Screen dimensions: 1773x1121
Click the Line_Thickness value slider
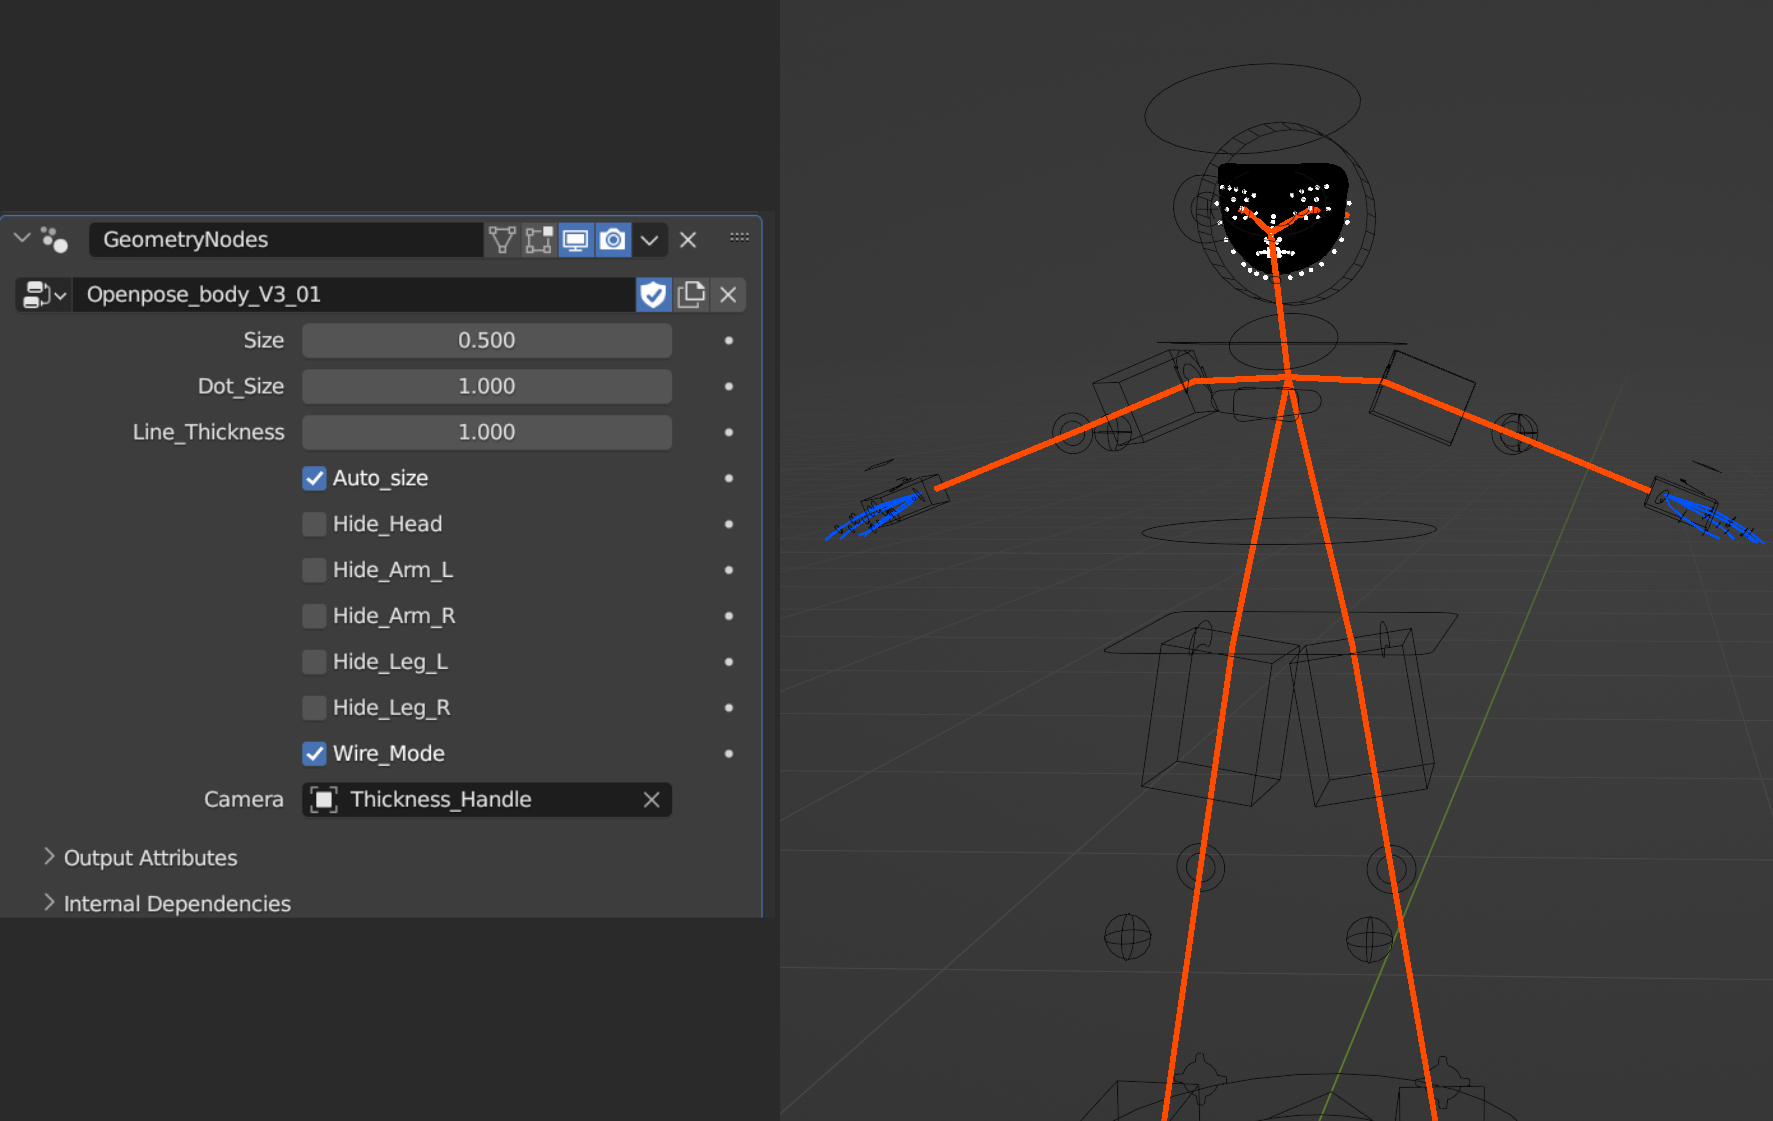487,432
